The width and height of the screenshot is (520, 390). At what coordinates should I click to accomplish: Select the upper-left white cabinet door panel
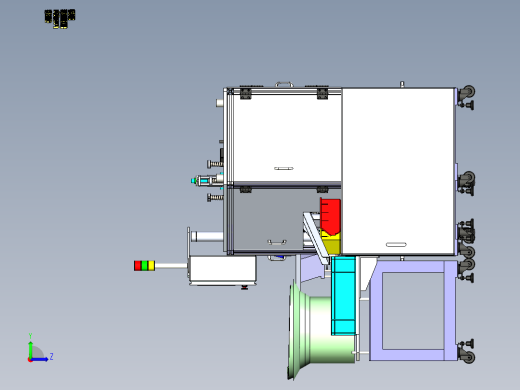pos(287,138)
